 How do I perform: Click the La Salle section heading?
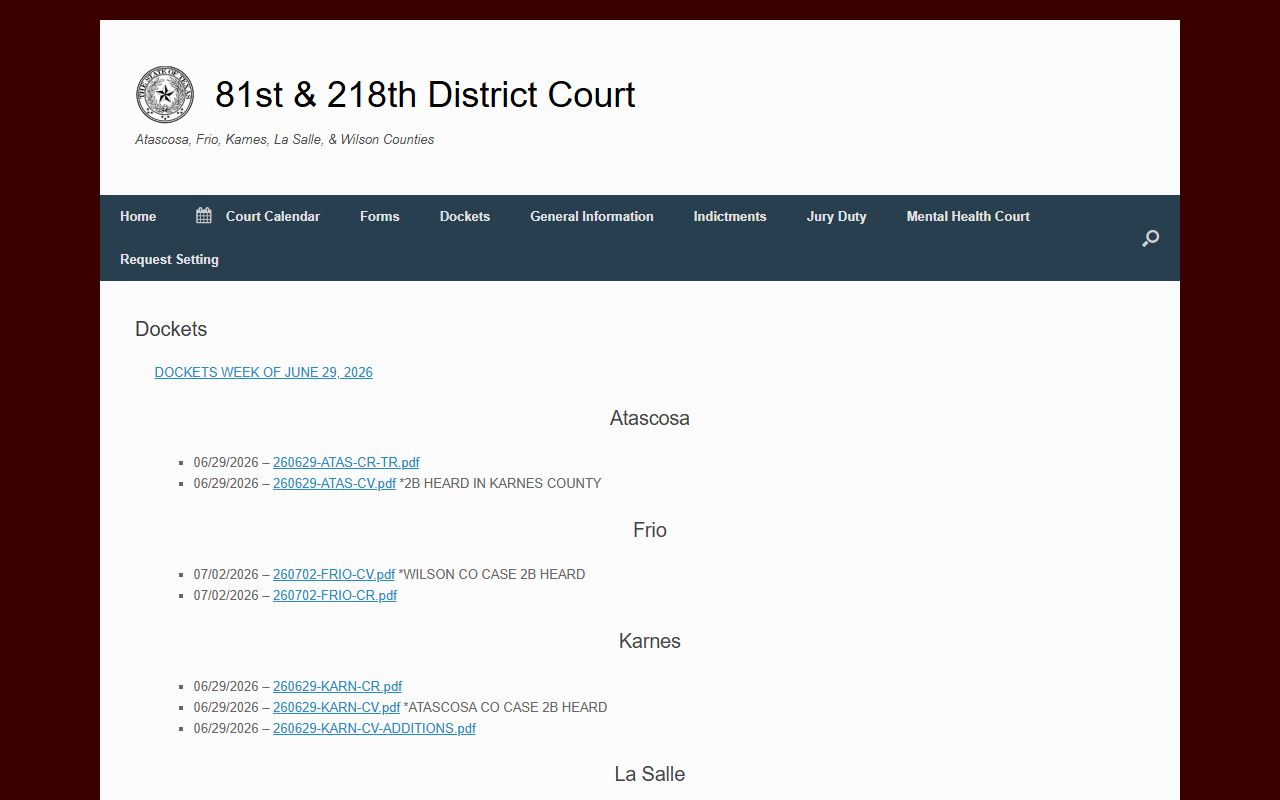650,774
